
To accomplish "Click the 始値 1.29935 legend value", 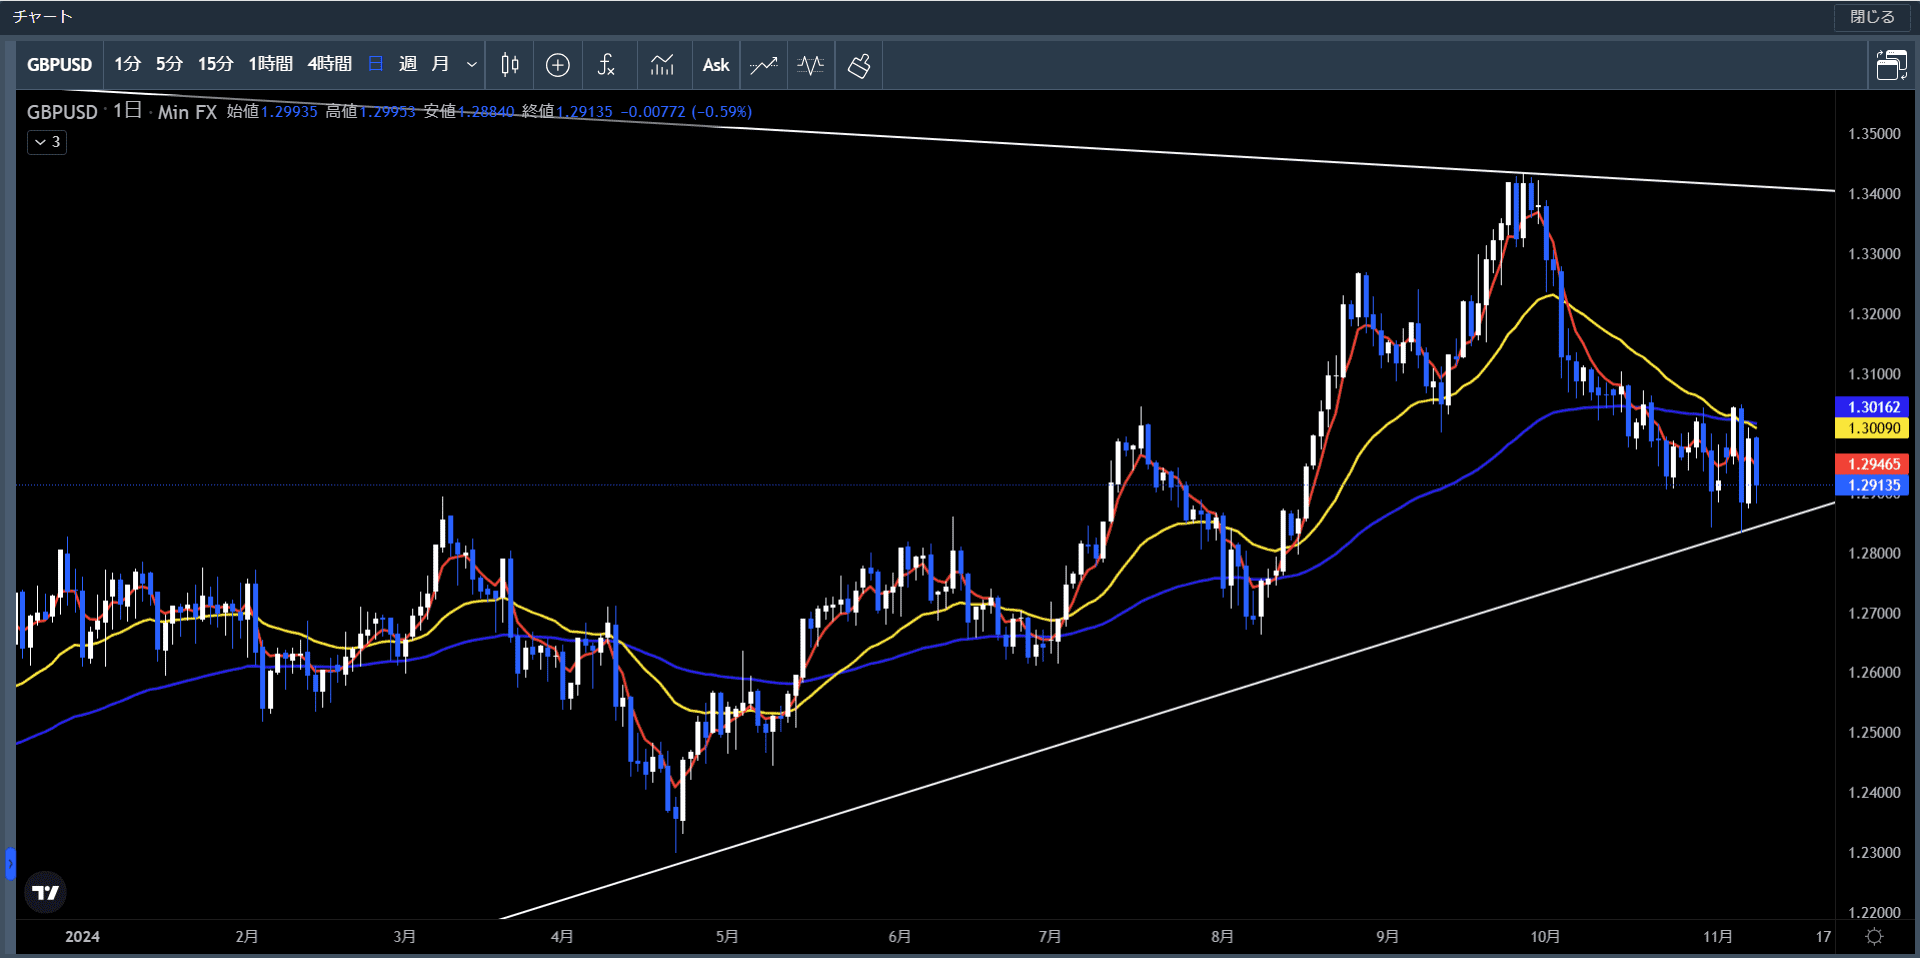I will click(x=272, y=112).
